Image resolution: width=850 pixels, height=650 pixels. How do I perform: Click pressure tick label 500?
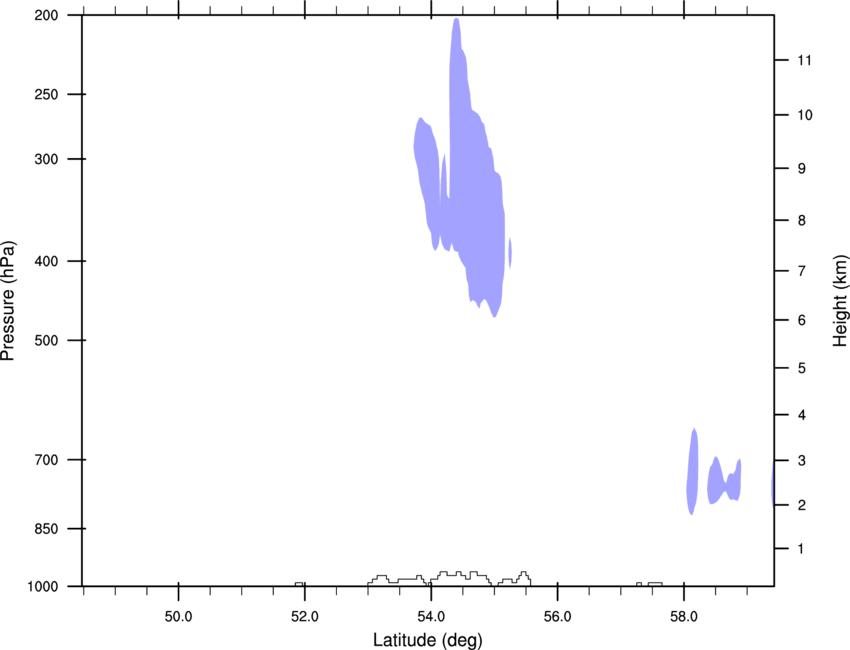click(46, 340)
